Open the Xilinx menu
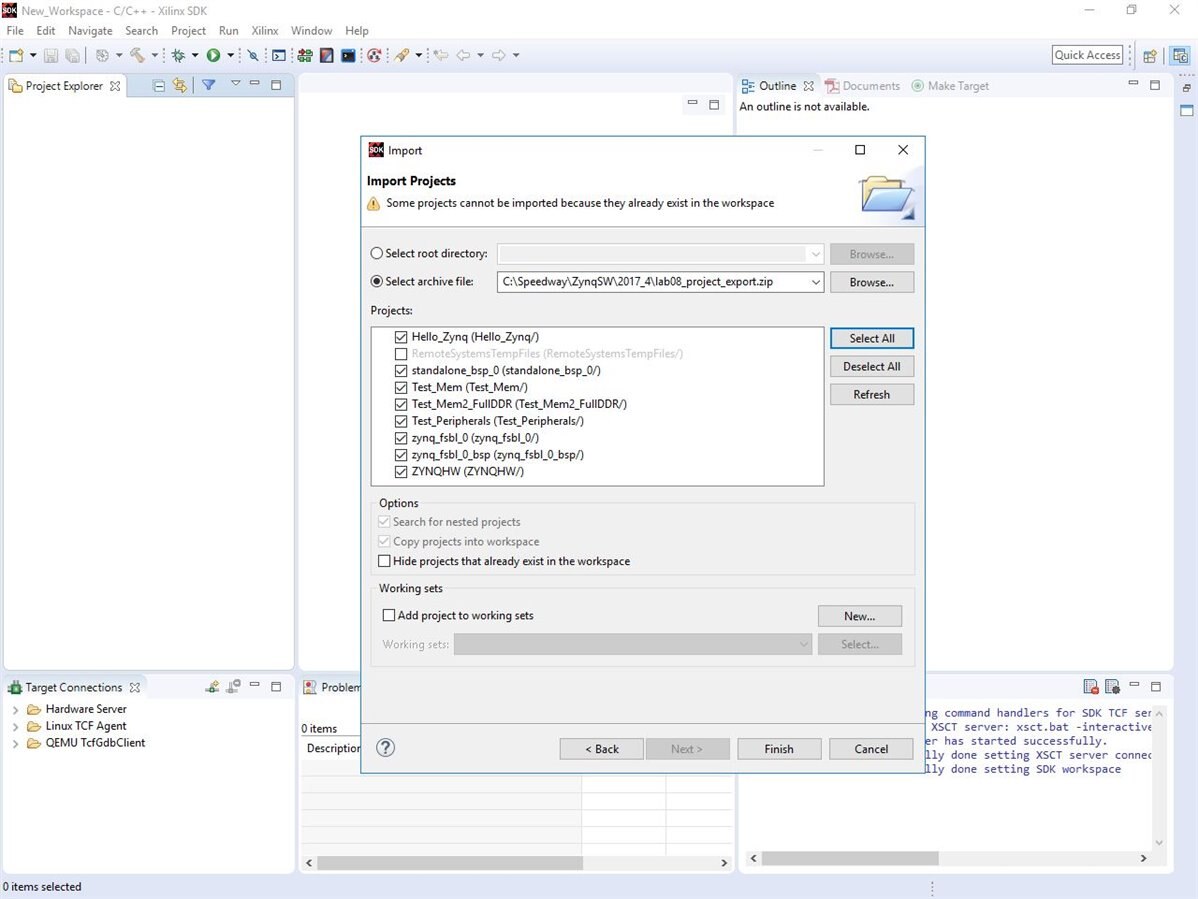This screenshot has height=899, width=1198. pos(265,31)
